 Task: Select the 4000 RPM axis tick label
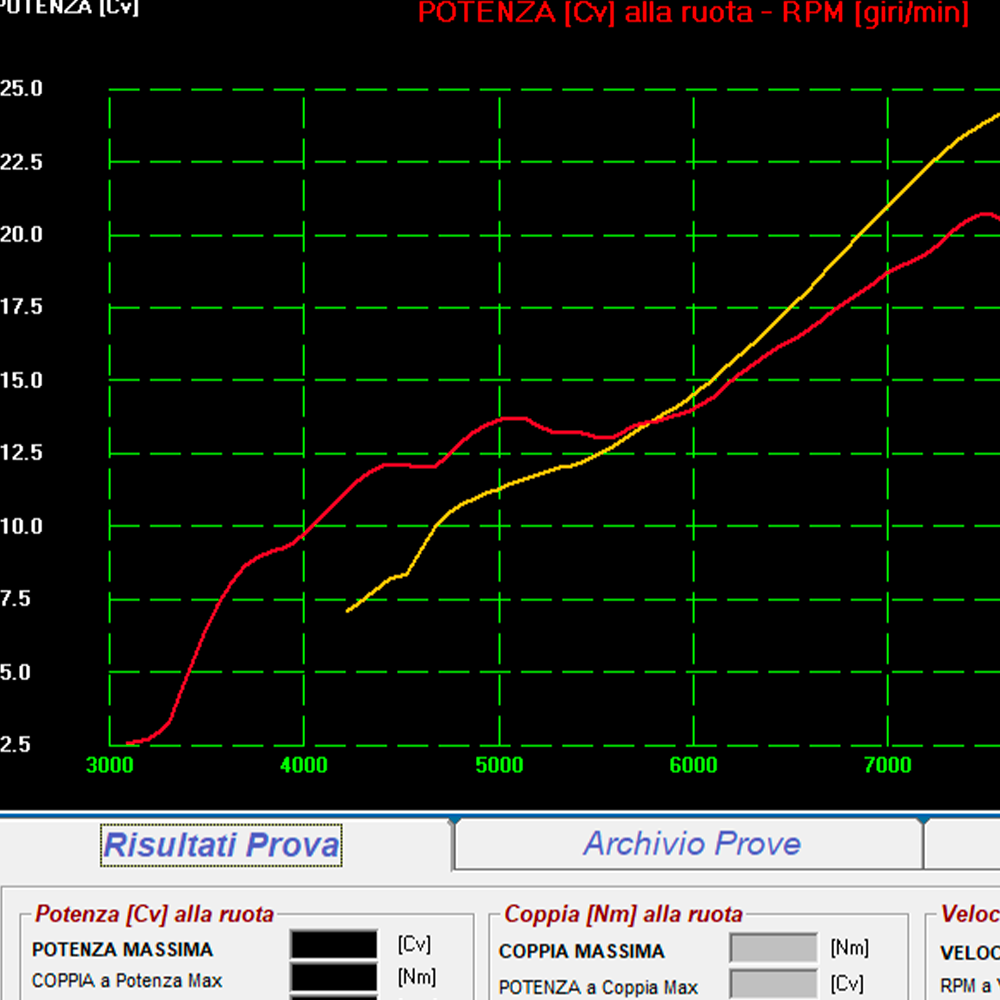(304, 765)
